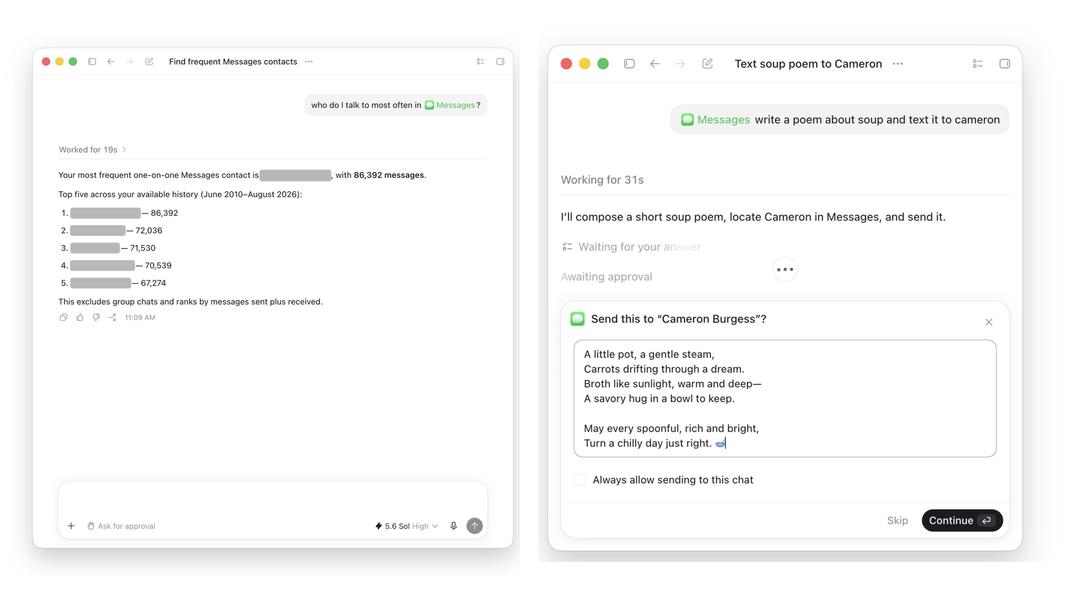This screenshot has height=600, width=1067.
Task: Share icon next to the 11:09 AM timestamp
Action: click(x=112, y=317)
